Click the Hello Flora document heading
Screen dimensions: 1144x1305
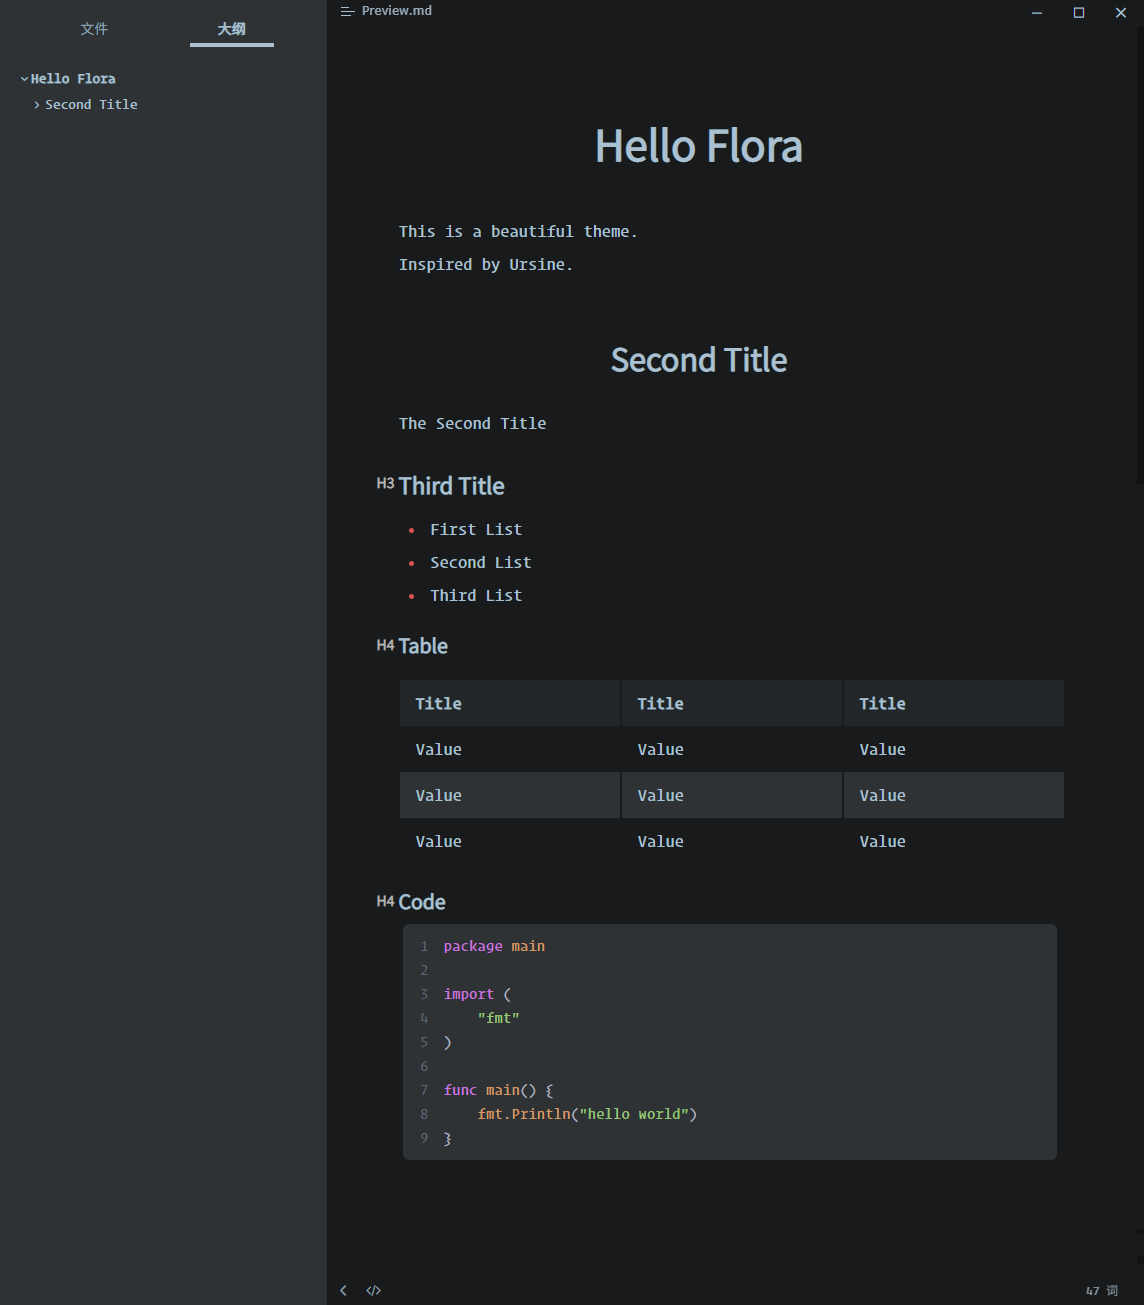click(x=698, y=146)
